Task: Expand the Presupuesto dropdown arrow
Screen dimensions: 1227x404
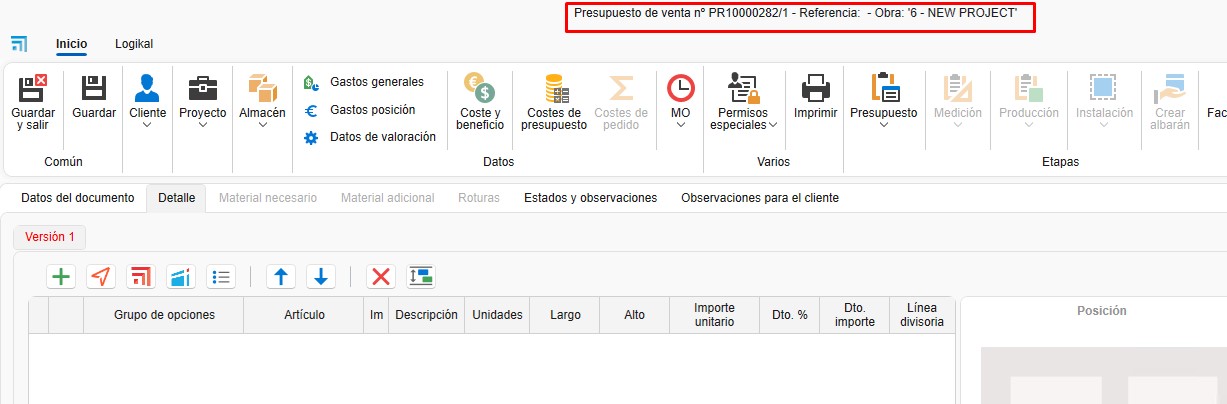Action: [x=884, y=126]
